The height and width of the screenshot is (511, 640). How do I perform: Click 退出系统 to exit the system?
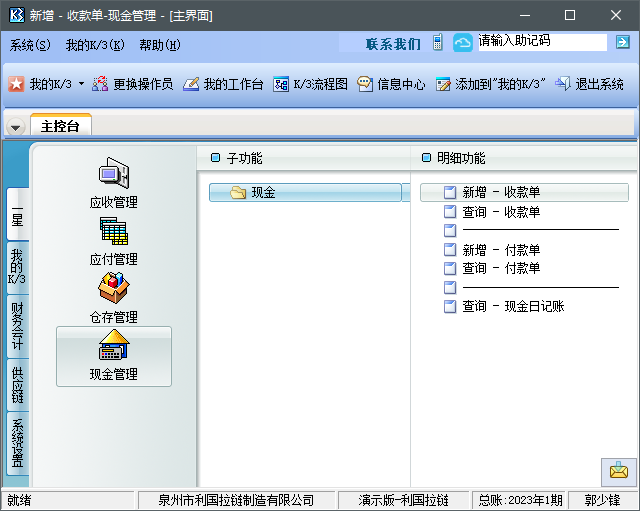[590, 84]
